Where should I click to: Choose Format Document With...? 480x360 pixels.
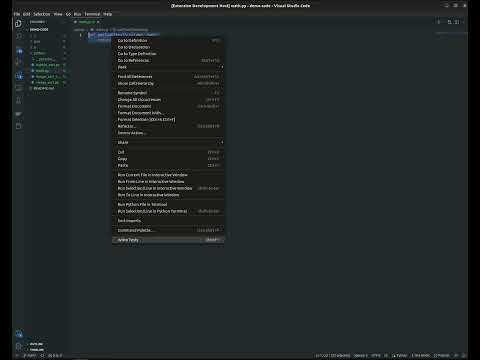[x=168, y=113]
